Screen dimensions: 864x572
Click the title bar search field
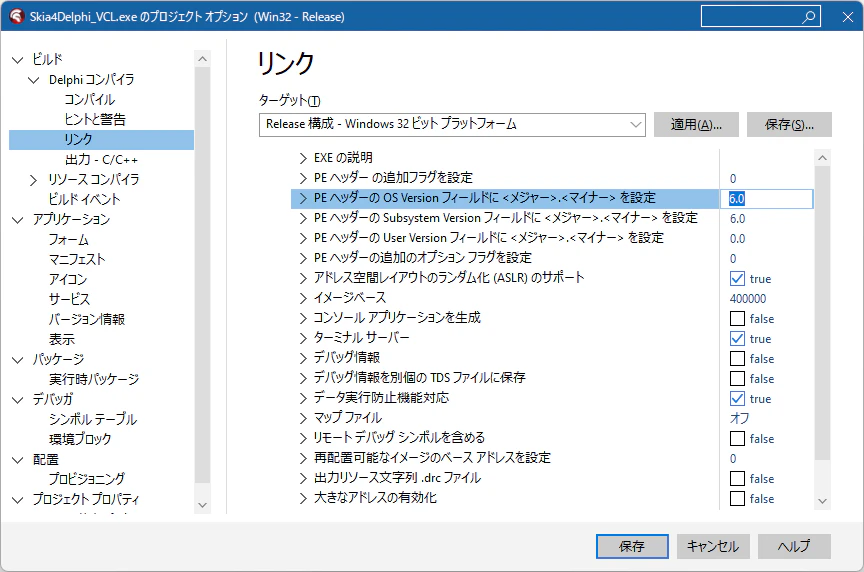pyautogui.click(x=760, y=17)
